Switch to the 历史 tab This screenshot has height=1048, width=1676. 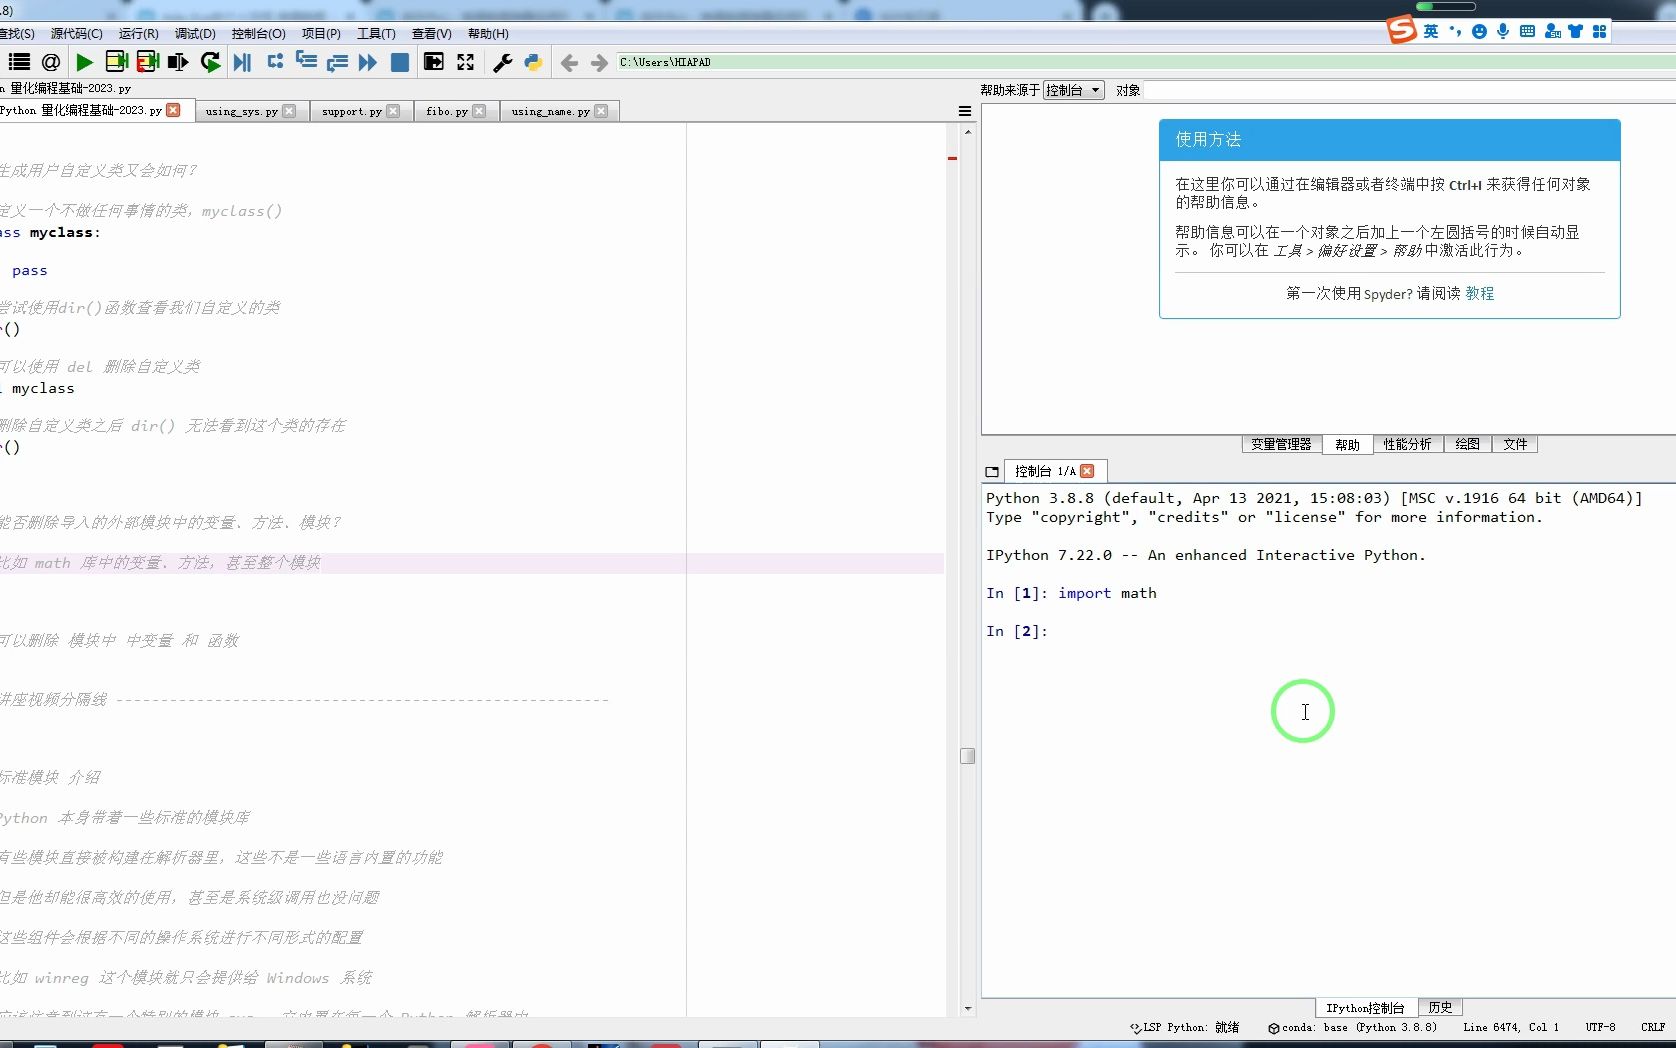1440,1007
